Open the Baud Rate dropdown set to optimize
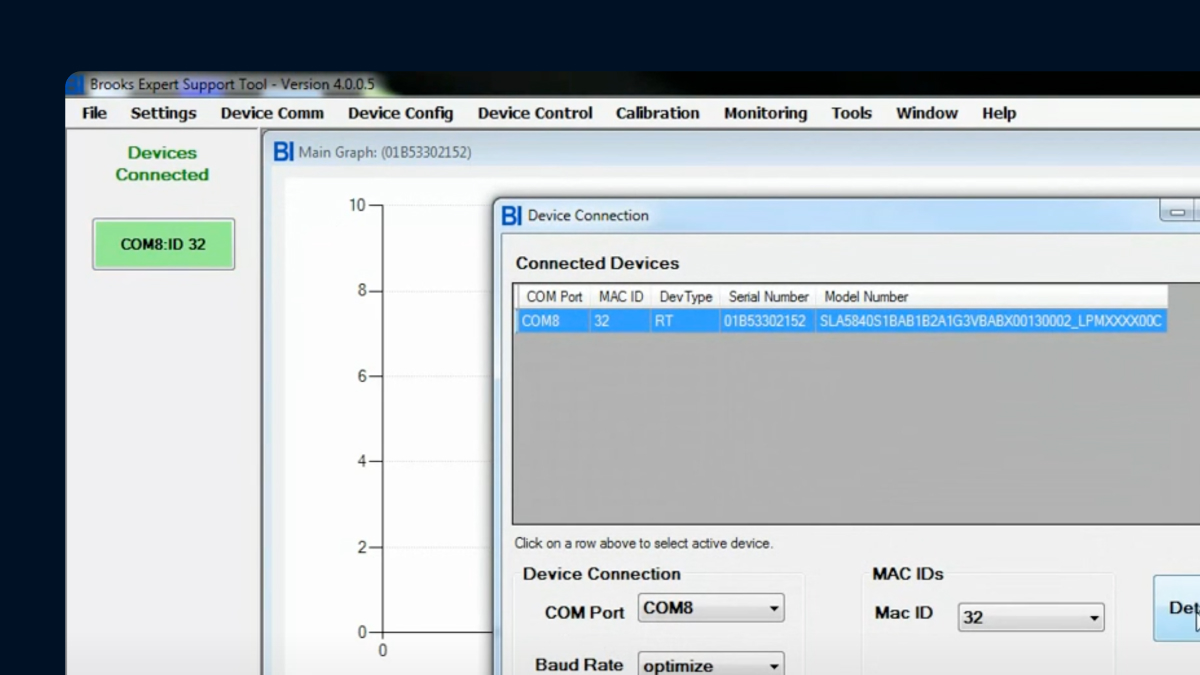 (x=710, y=664)
